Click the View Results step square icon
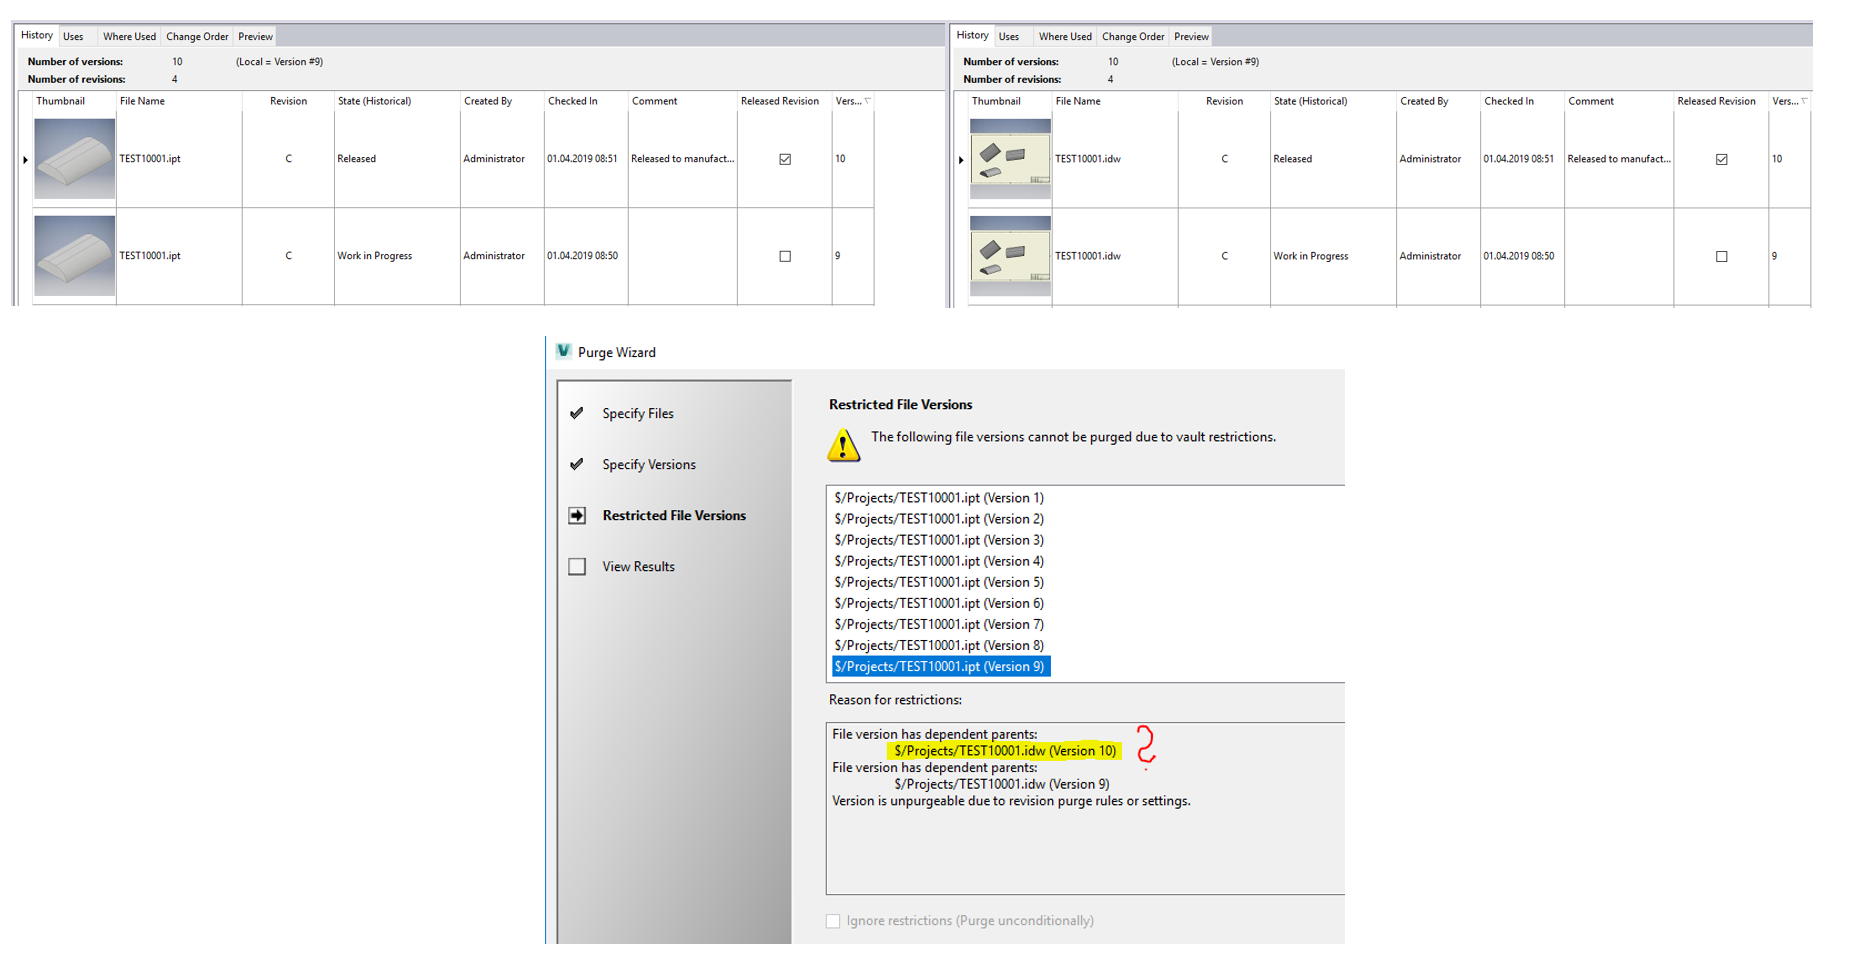 click(x=577, y=566)
